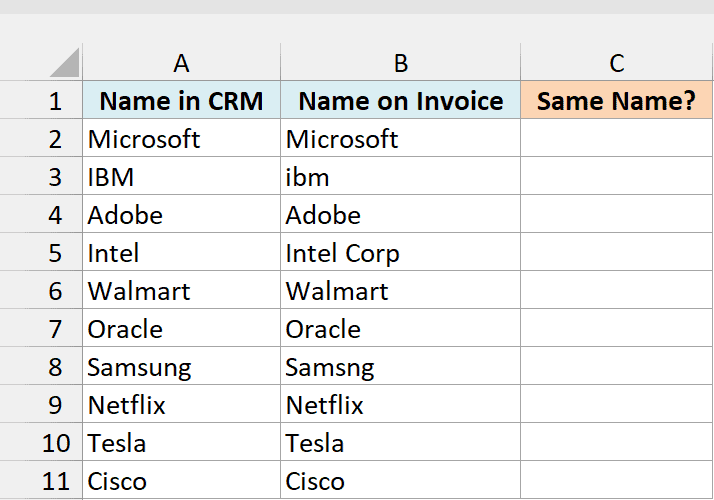The width and height of the screenshot is (714, 500).
Task: Select cell A6 containing Walmart
Action: click(182, 291)
